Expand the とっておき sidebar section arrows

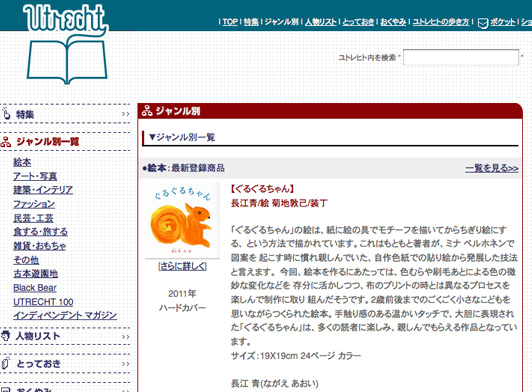coord(126,364)
